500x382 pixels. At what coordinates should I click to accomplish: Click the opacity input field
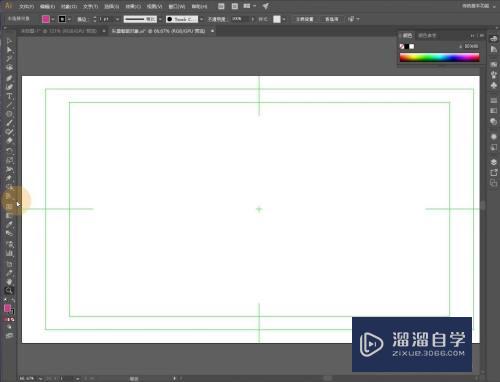[x=240, y=19]
